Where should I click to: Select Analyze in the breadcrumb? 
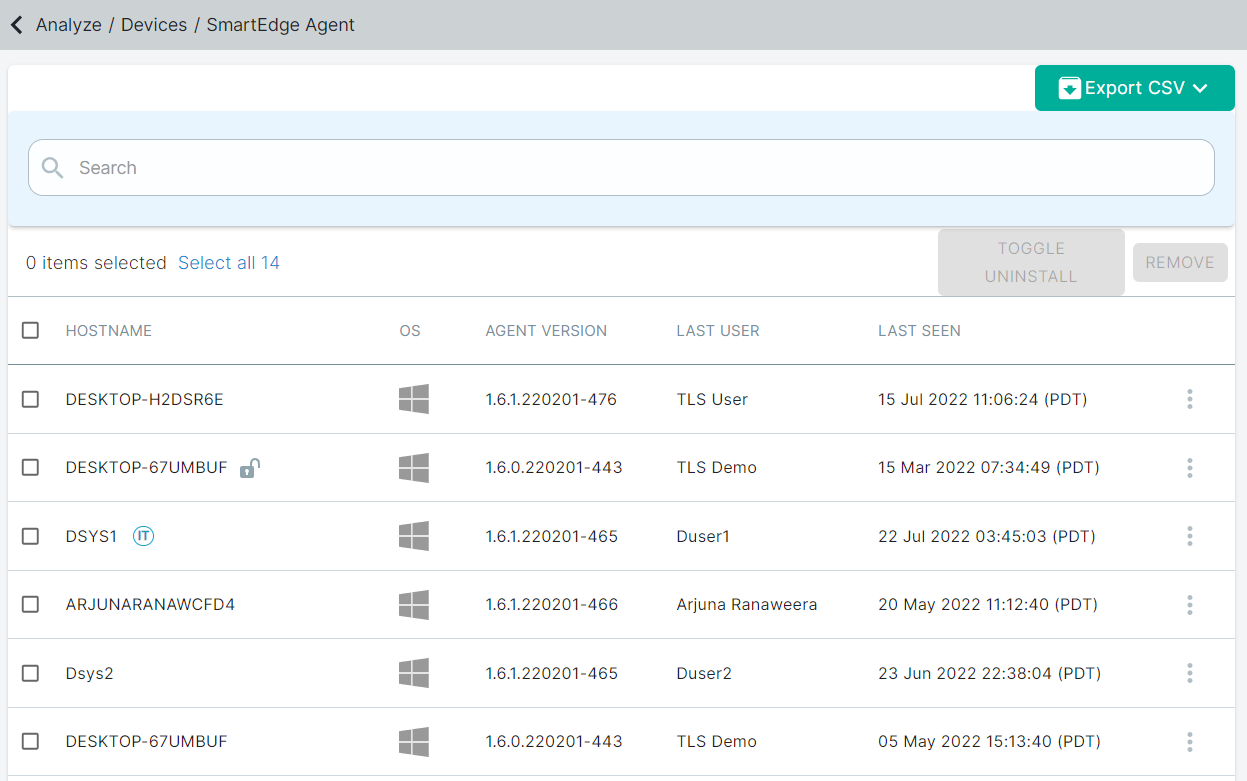(x=68, y=24)
